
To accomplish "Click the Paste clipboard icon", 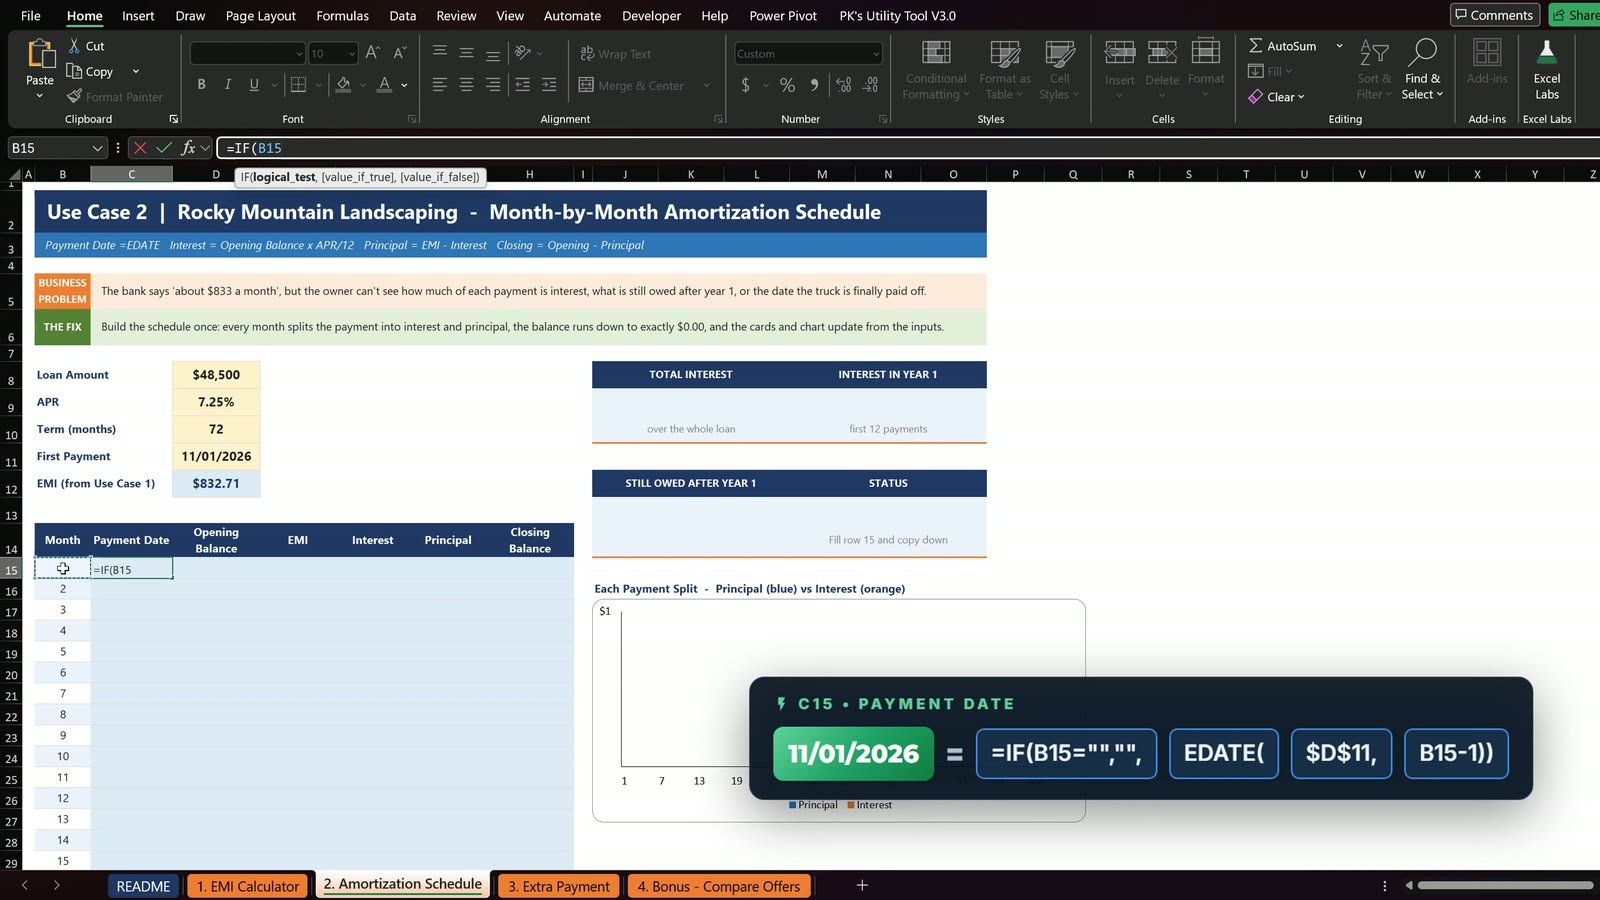I will coord(40,55).
